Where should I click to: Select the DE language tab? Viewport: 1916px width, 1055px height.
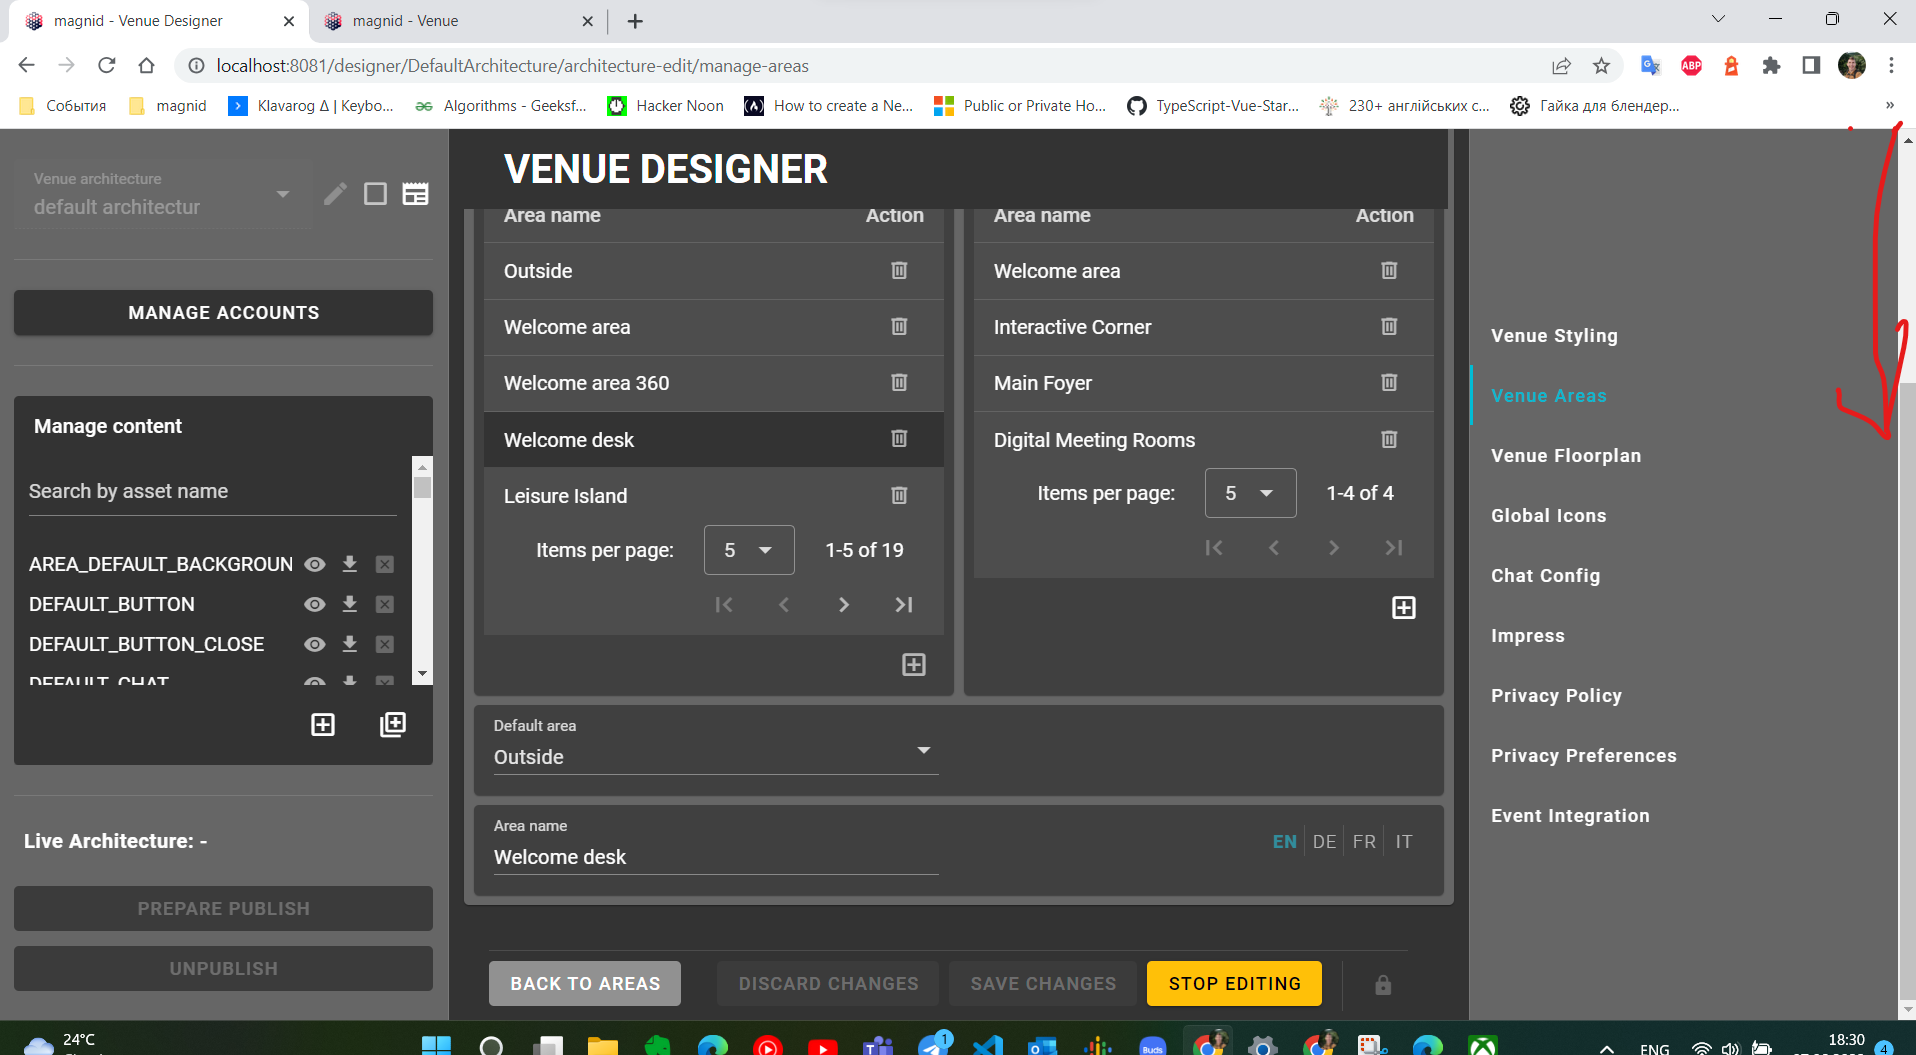[1324, 841]
